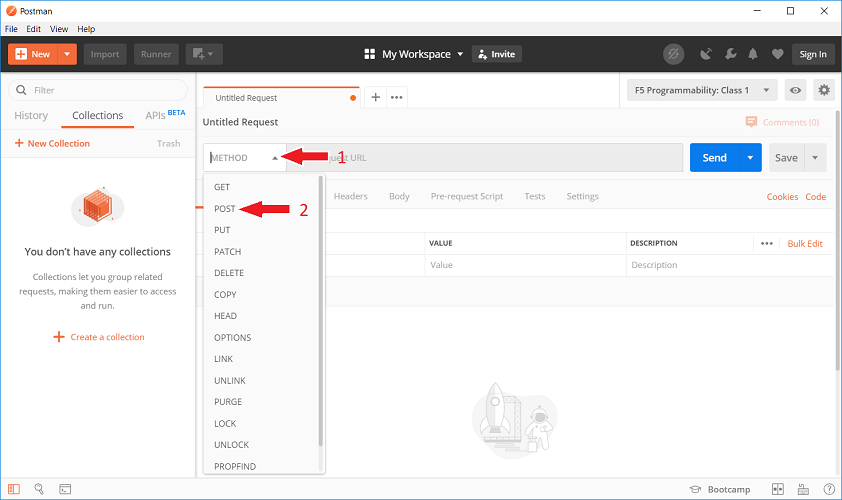Image resolution: width=842 pixels, height=500 pixels.
Task: Click the Import button
Action: tap(105, 54)
